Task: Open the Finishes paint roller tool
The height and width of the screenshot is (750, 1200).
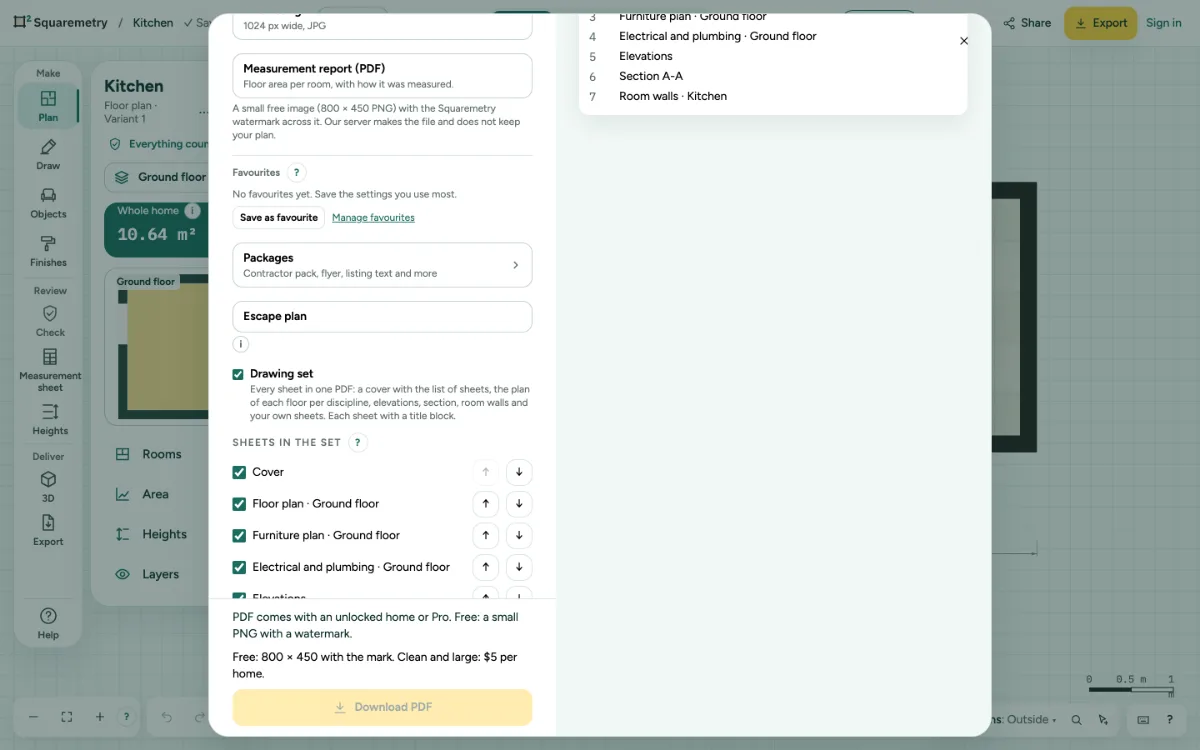Action: [x=48, y=251]
